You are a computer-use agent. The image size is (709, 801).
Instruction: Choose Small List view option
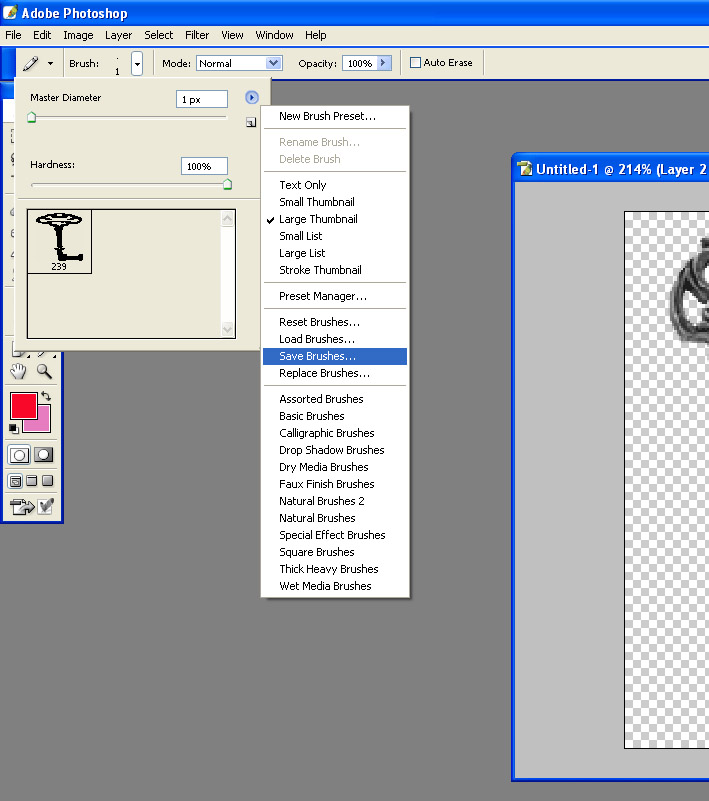[x=335, y=236]
